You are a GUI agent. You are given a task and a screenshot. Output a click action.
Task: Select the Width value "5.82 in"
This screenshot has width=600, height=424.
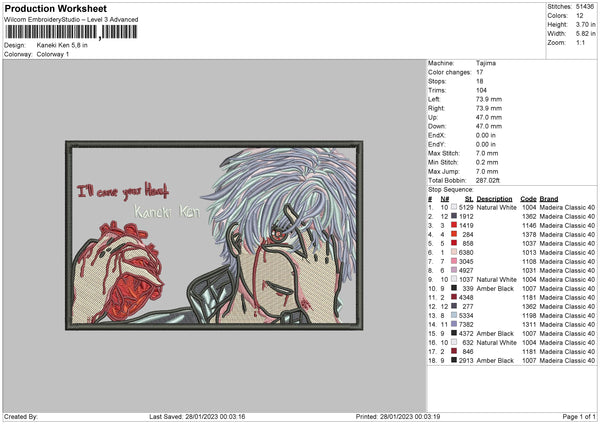tap(585, 34)
